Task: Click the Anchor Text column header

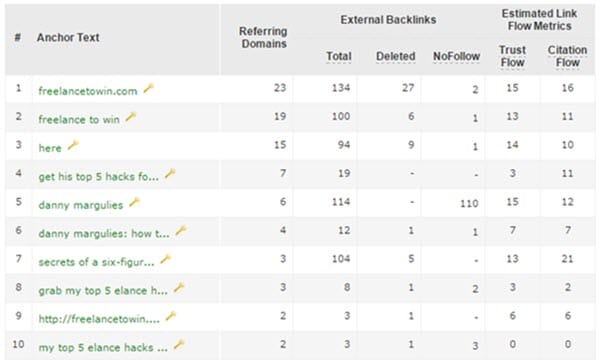Action: (x=68, y=38)
